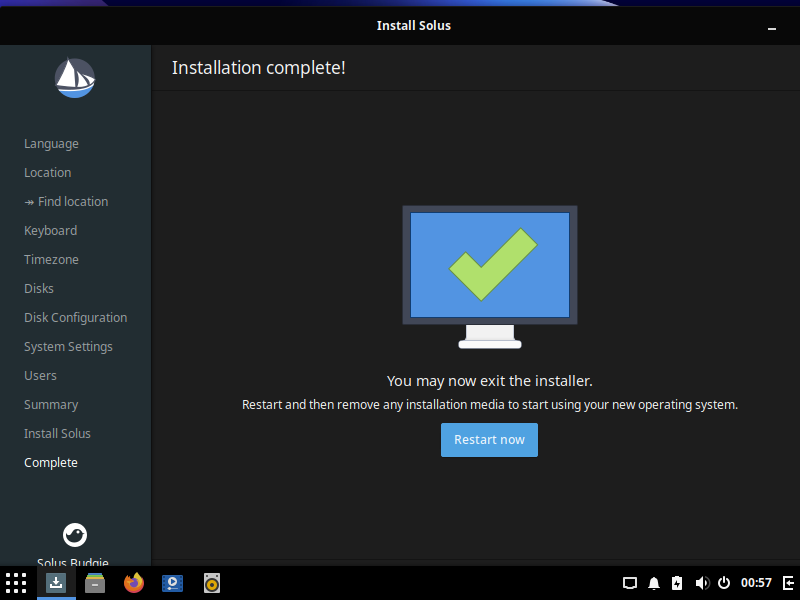Viewport: 800px width, 600px height.
Task: Select the Complete step in sidebar
Action: [51, 462]
